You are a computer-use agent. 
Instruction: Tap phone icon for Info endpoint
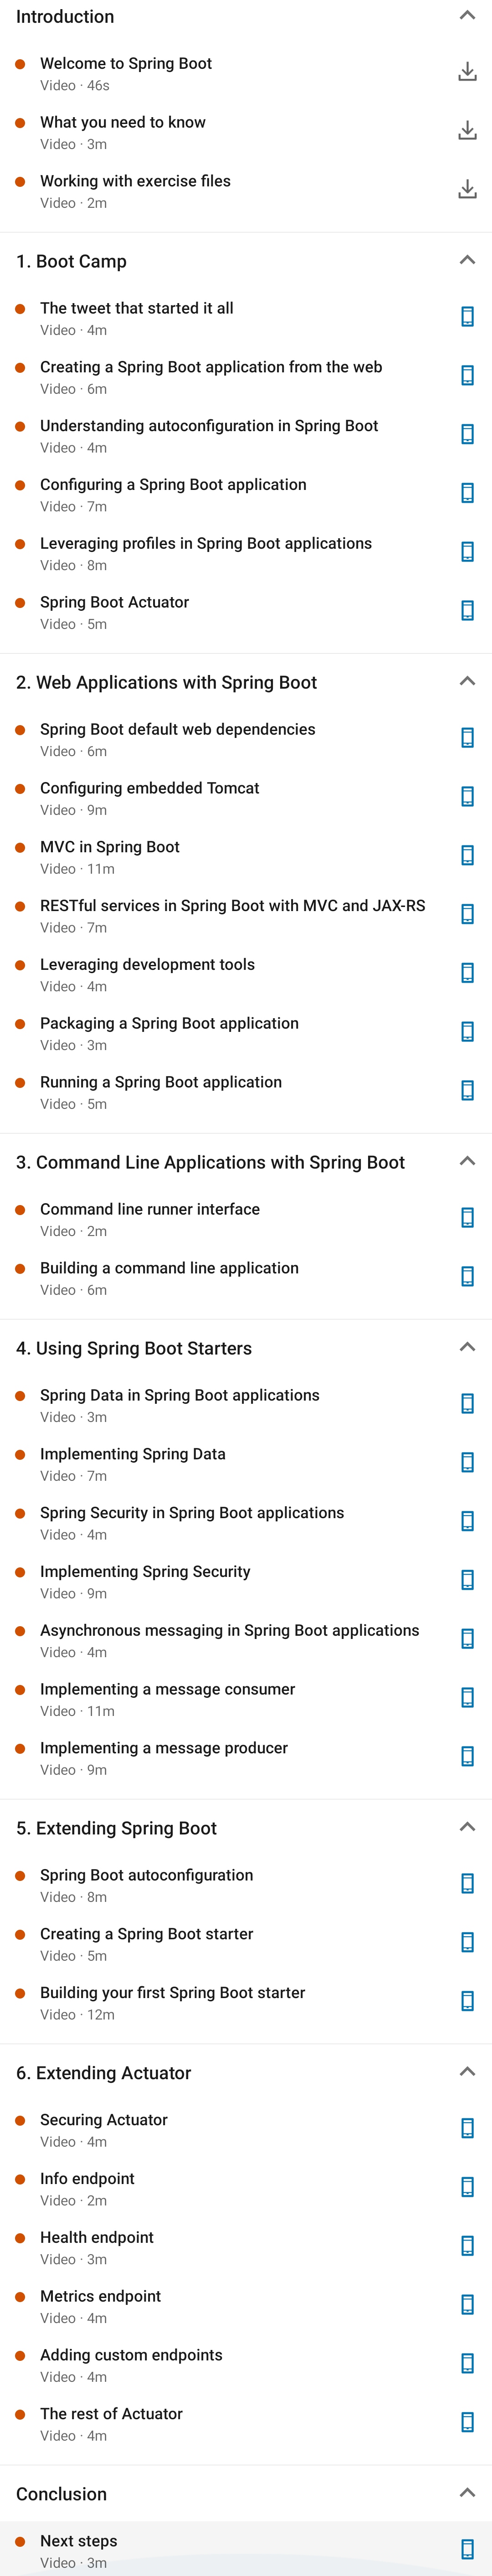[467, 2187]
